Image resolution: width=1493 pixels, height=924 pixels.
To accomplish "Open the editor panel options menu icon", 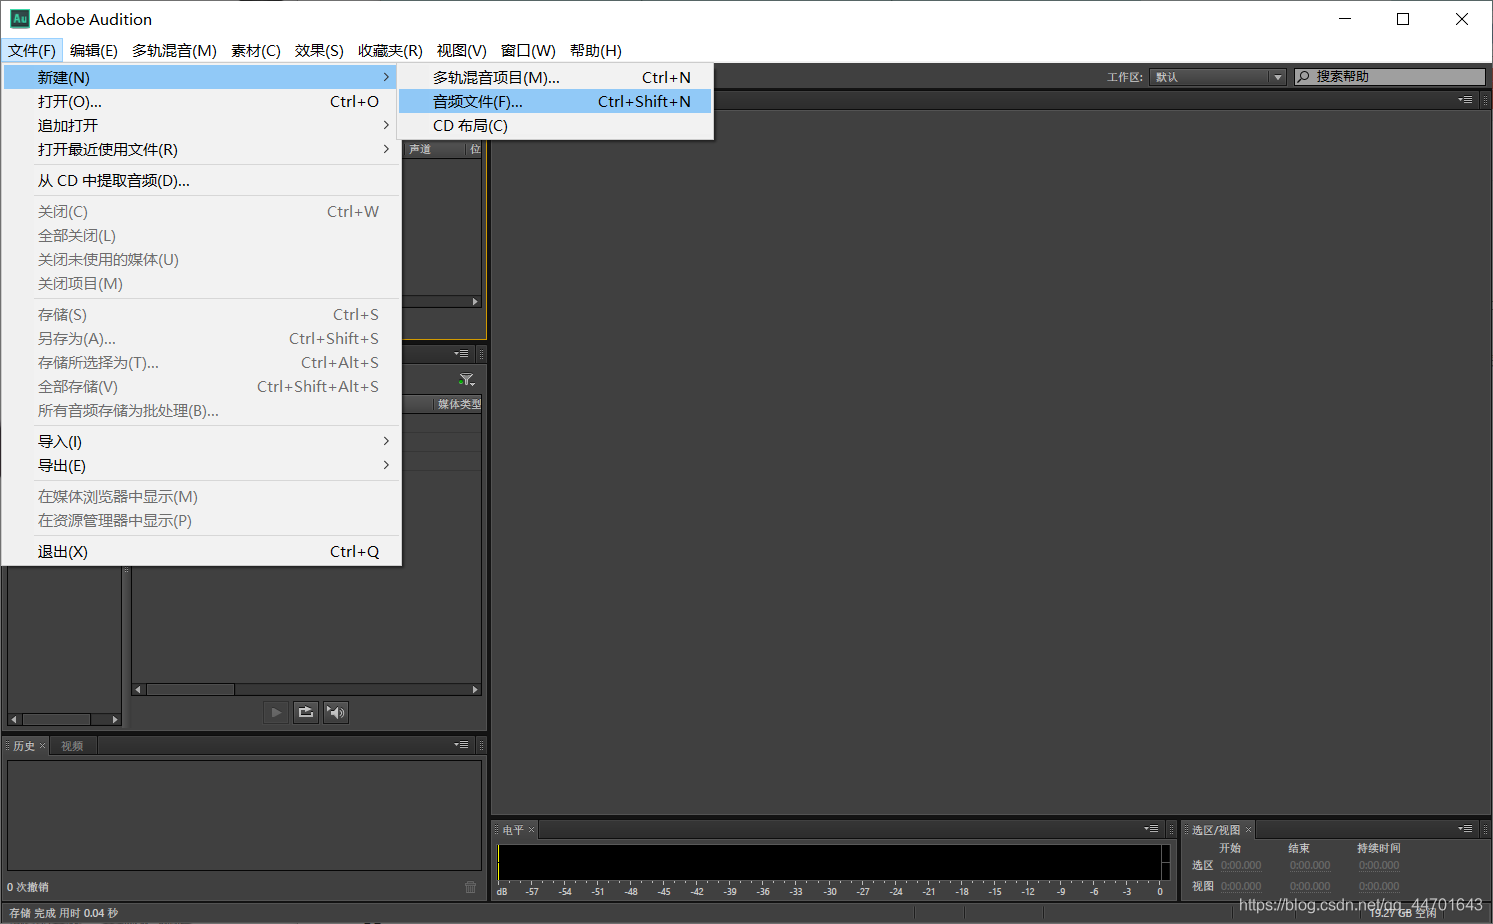I will pyautogui.click(x=1465, y=100).
